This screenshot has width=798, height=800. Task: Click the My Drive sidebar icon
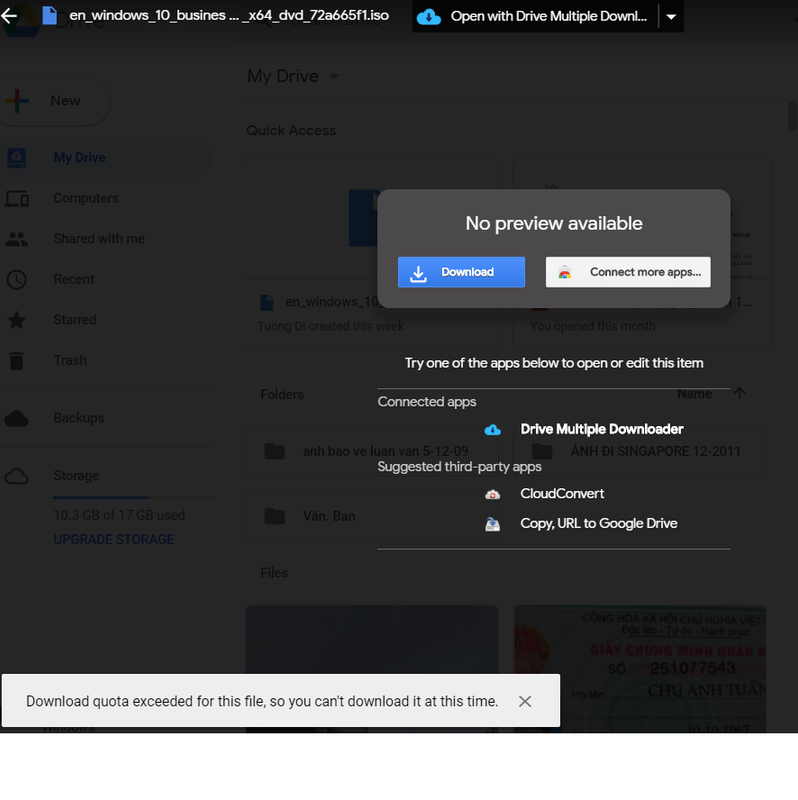[x=17, y=158]
